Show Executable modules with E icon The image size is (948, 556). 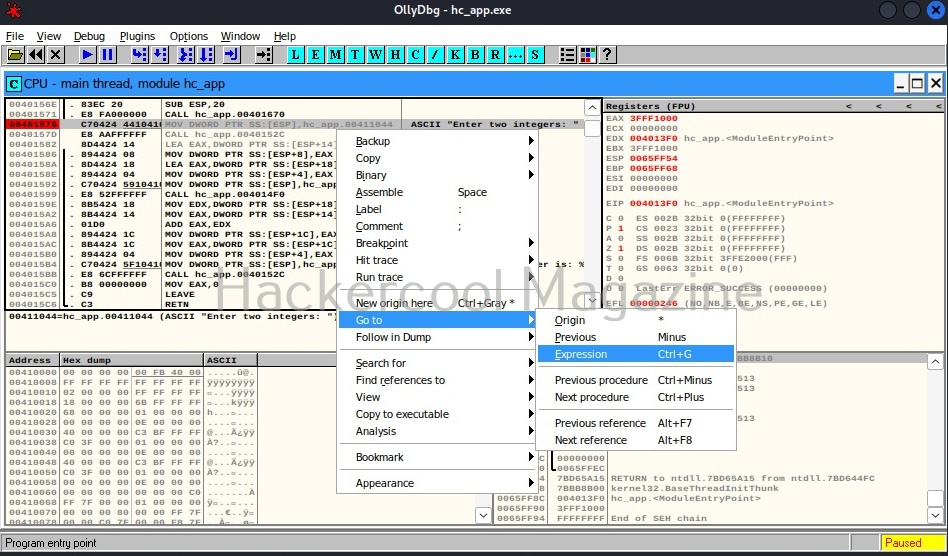[x=315, y=55]
